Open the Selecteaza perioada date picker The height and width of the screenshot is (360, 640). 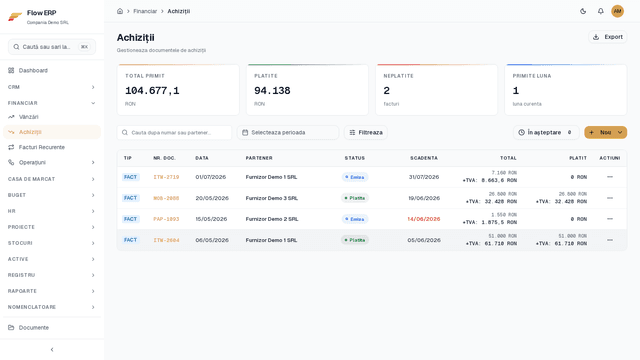tap(288, 133)
